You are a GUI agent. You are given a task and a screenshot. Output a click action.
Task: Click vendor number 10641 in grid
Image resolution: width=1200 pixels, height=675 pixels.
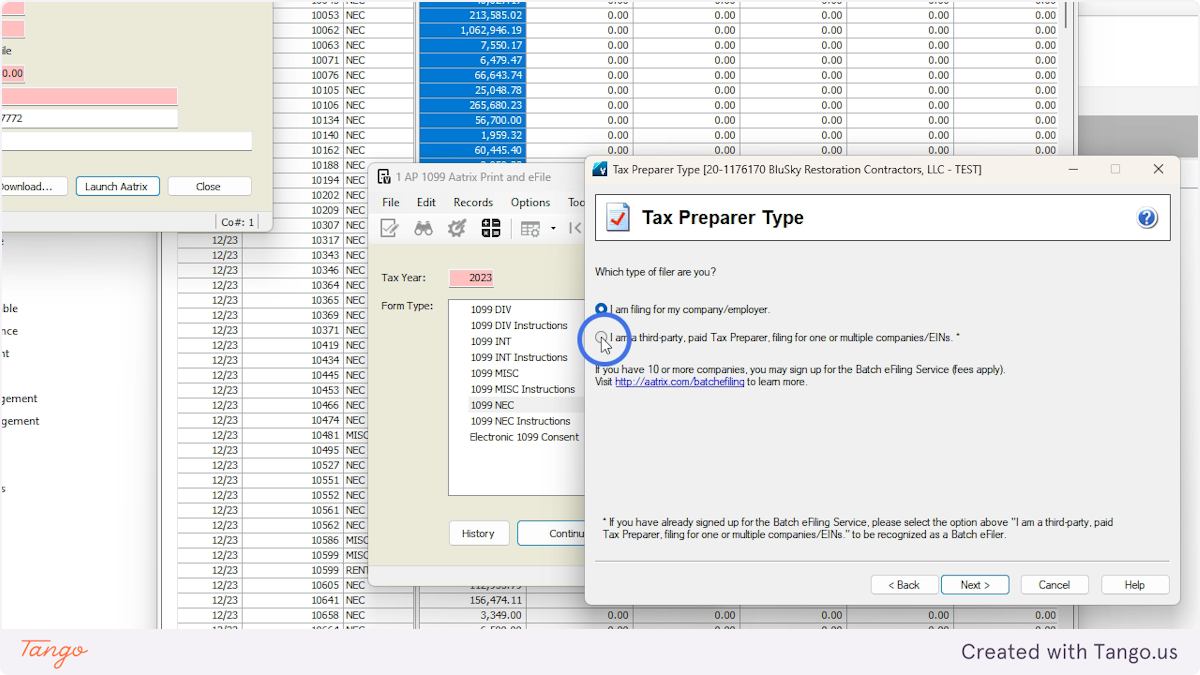point(292,600)
